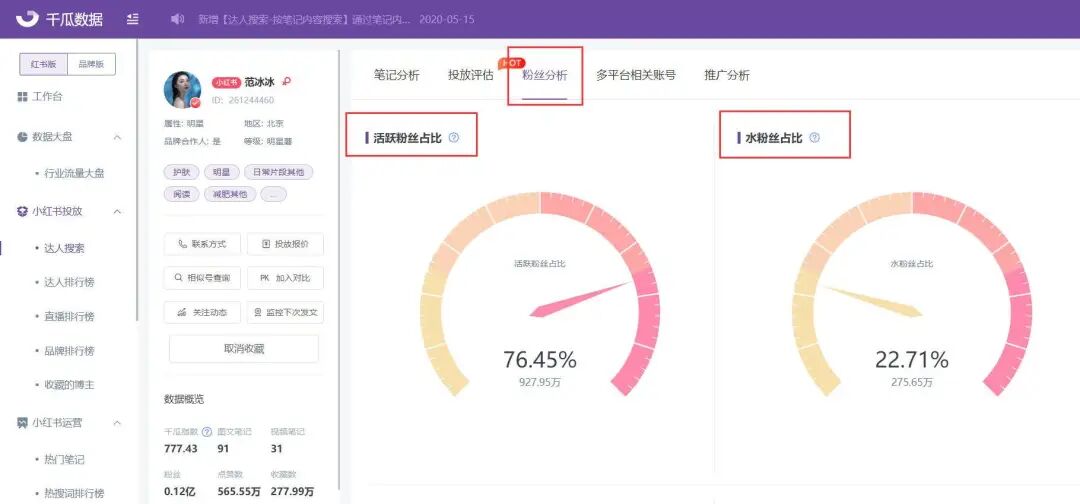The width and height of the screenshot is (1080, 504).
Task: Click the 取消收藏 button
Action: pos(244,348)
